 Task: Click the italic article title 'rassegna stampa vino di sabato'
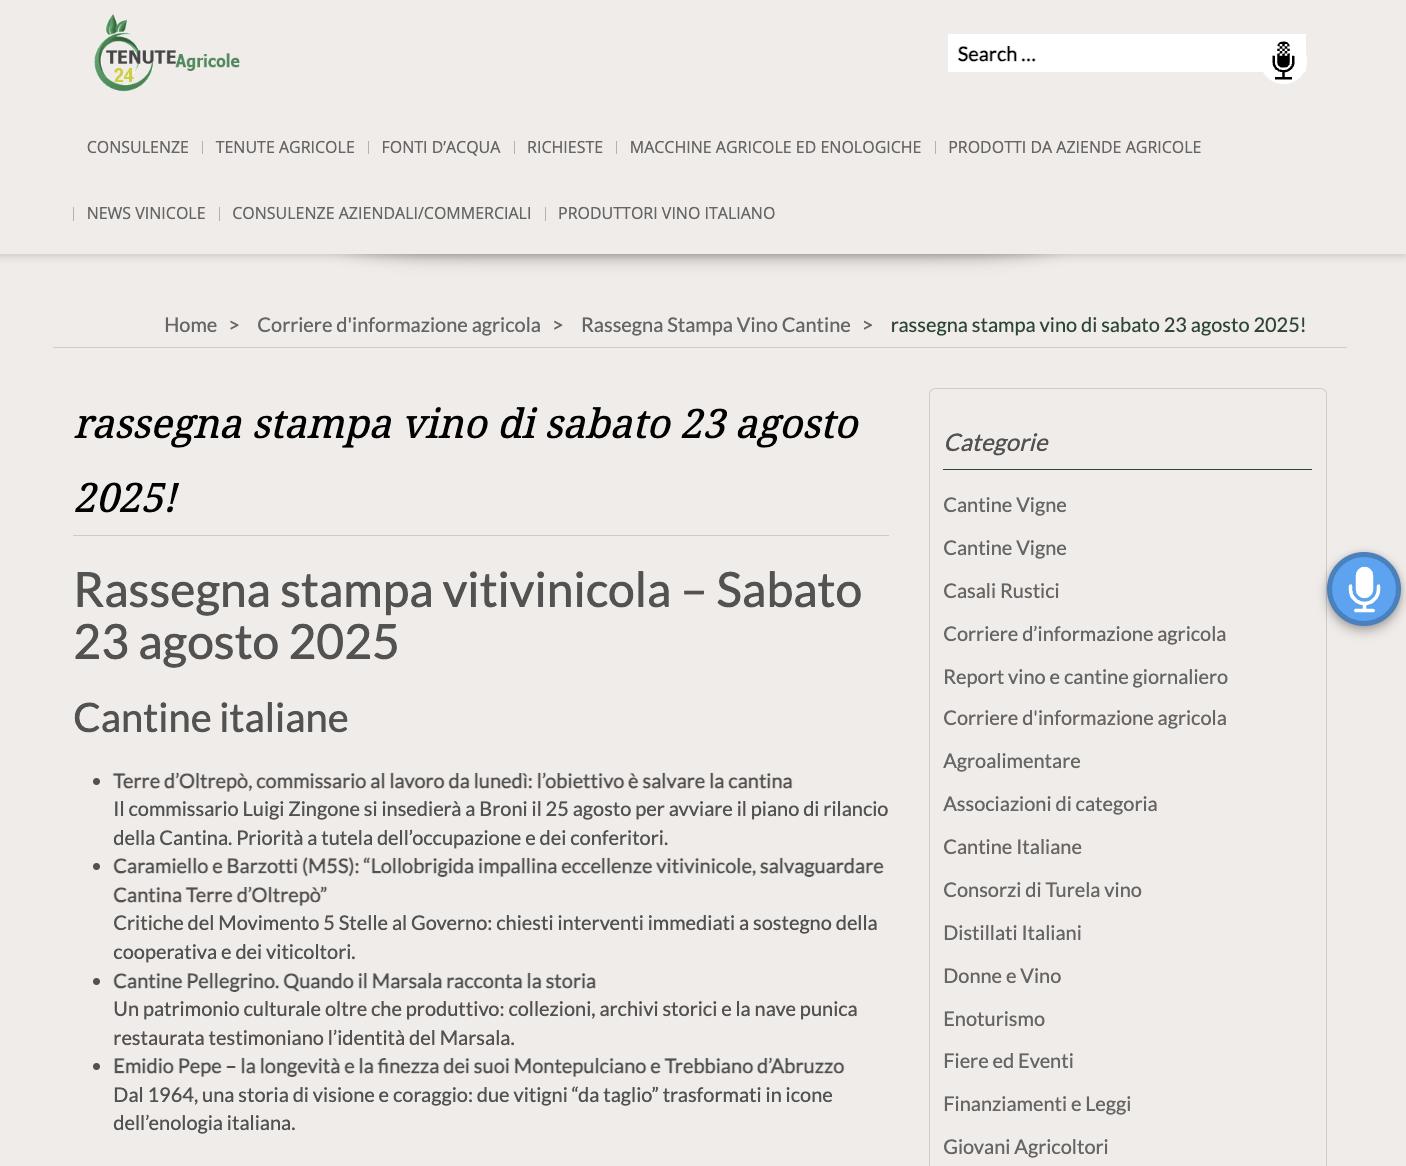click(x=467, y=460)
